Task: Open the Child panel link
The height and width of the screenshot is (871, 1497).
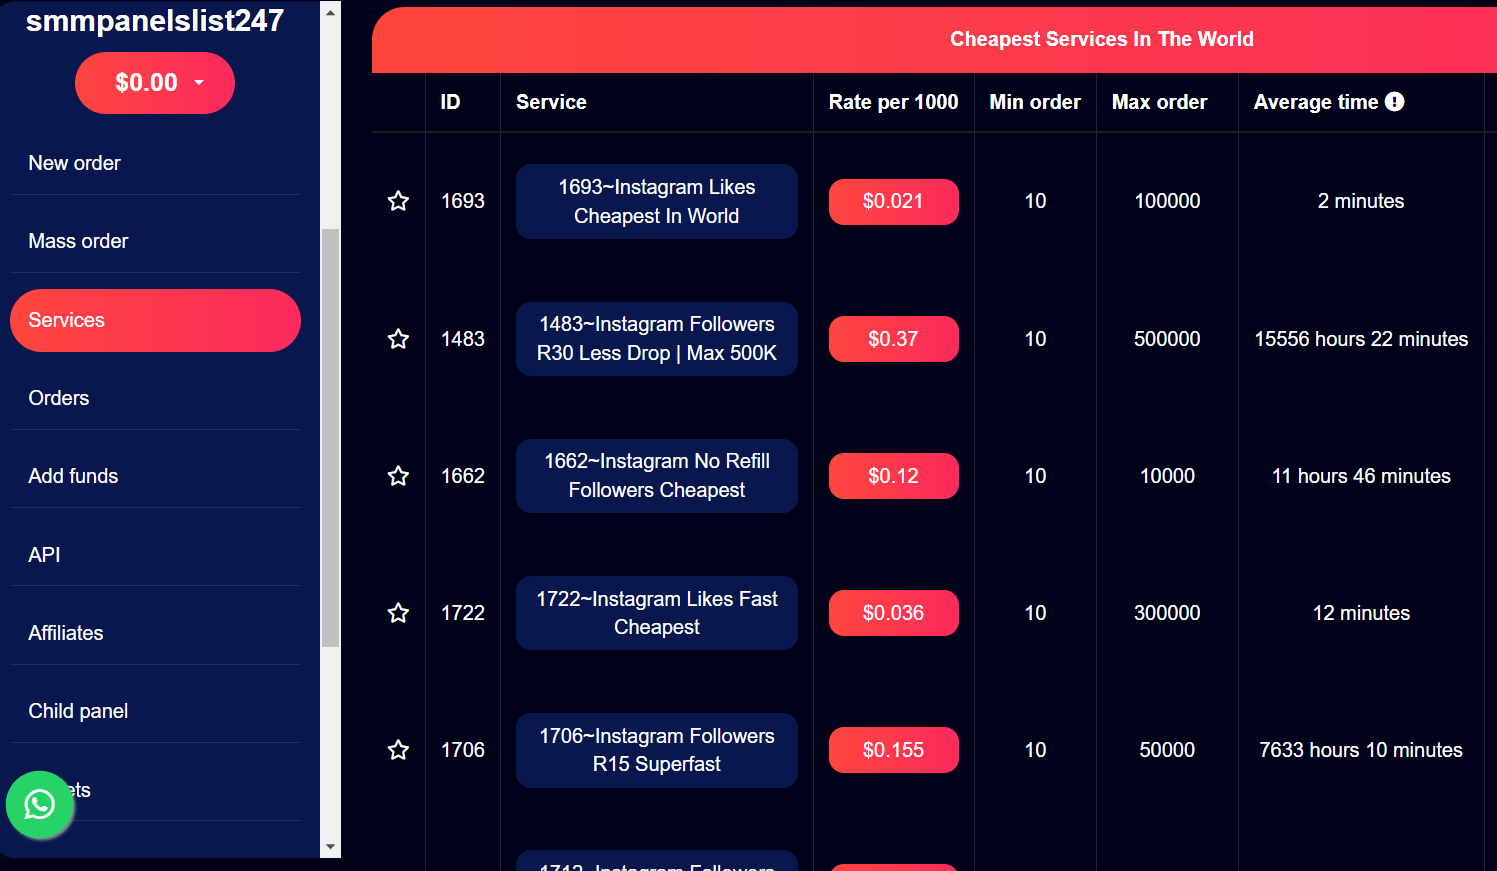Action: click(78, 711)
